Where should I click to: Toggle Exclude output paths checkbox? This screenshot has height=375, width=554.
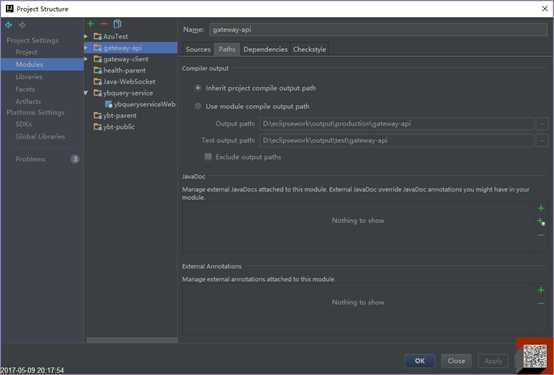click(x=208, y=157)
